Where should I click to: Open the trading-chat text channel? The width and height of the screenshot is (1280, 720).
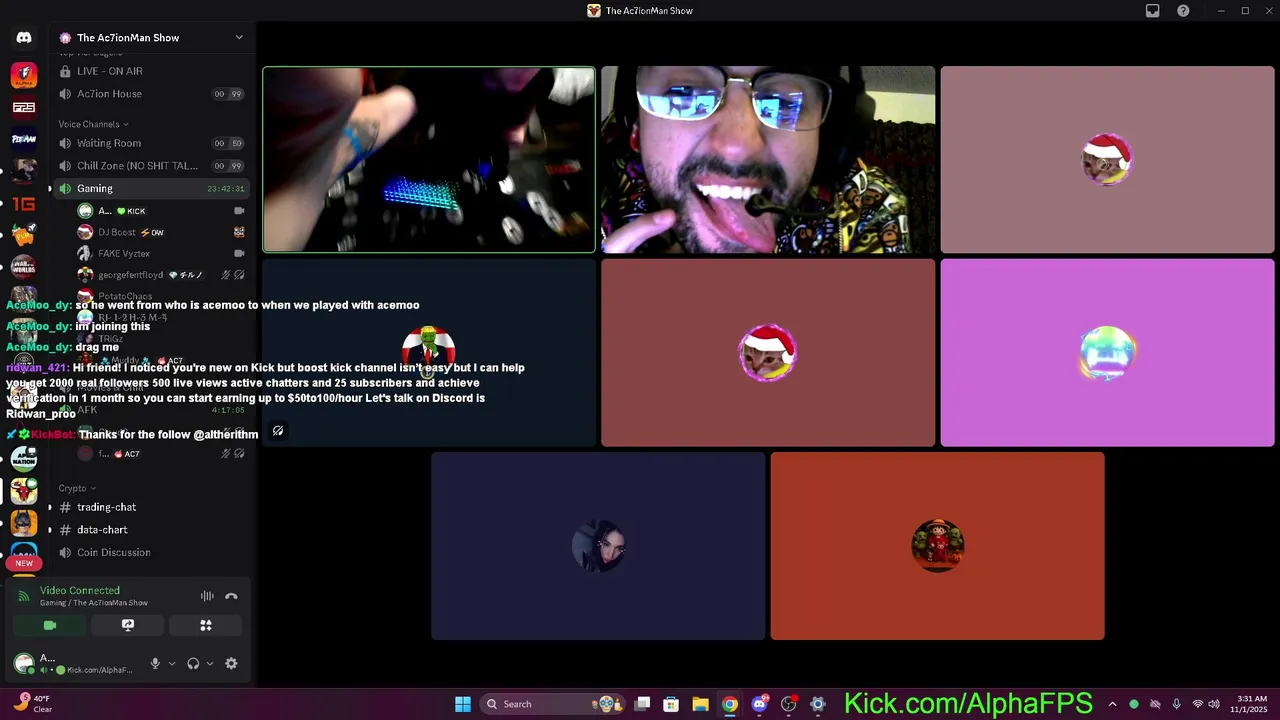[150, 507]
